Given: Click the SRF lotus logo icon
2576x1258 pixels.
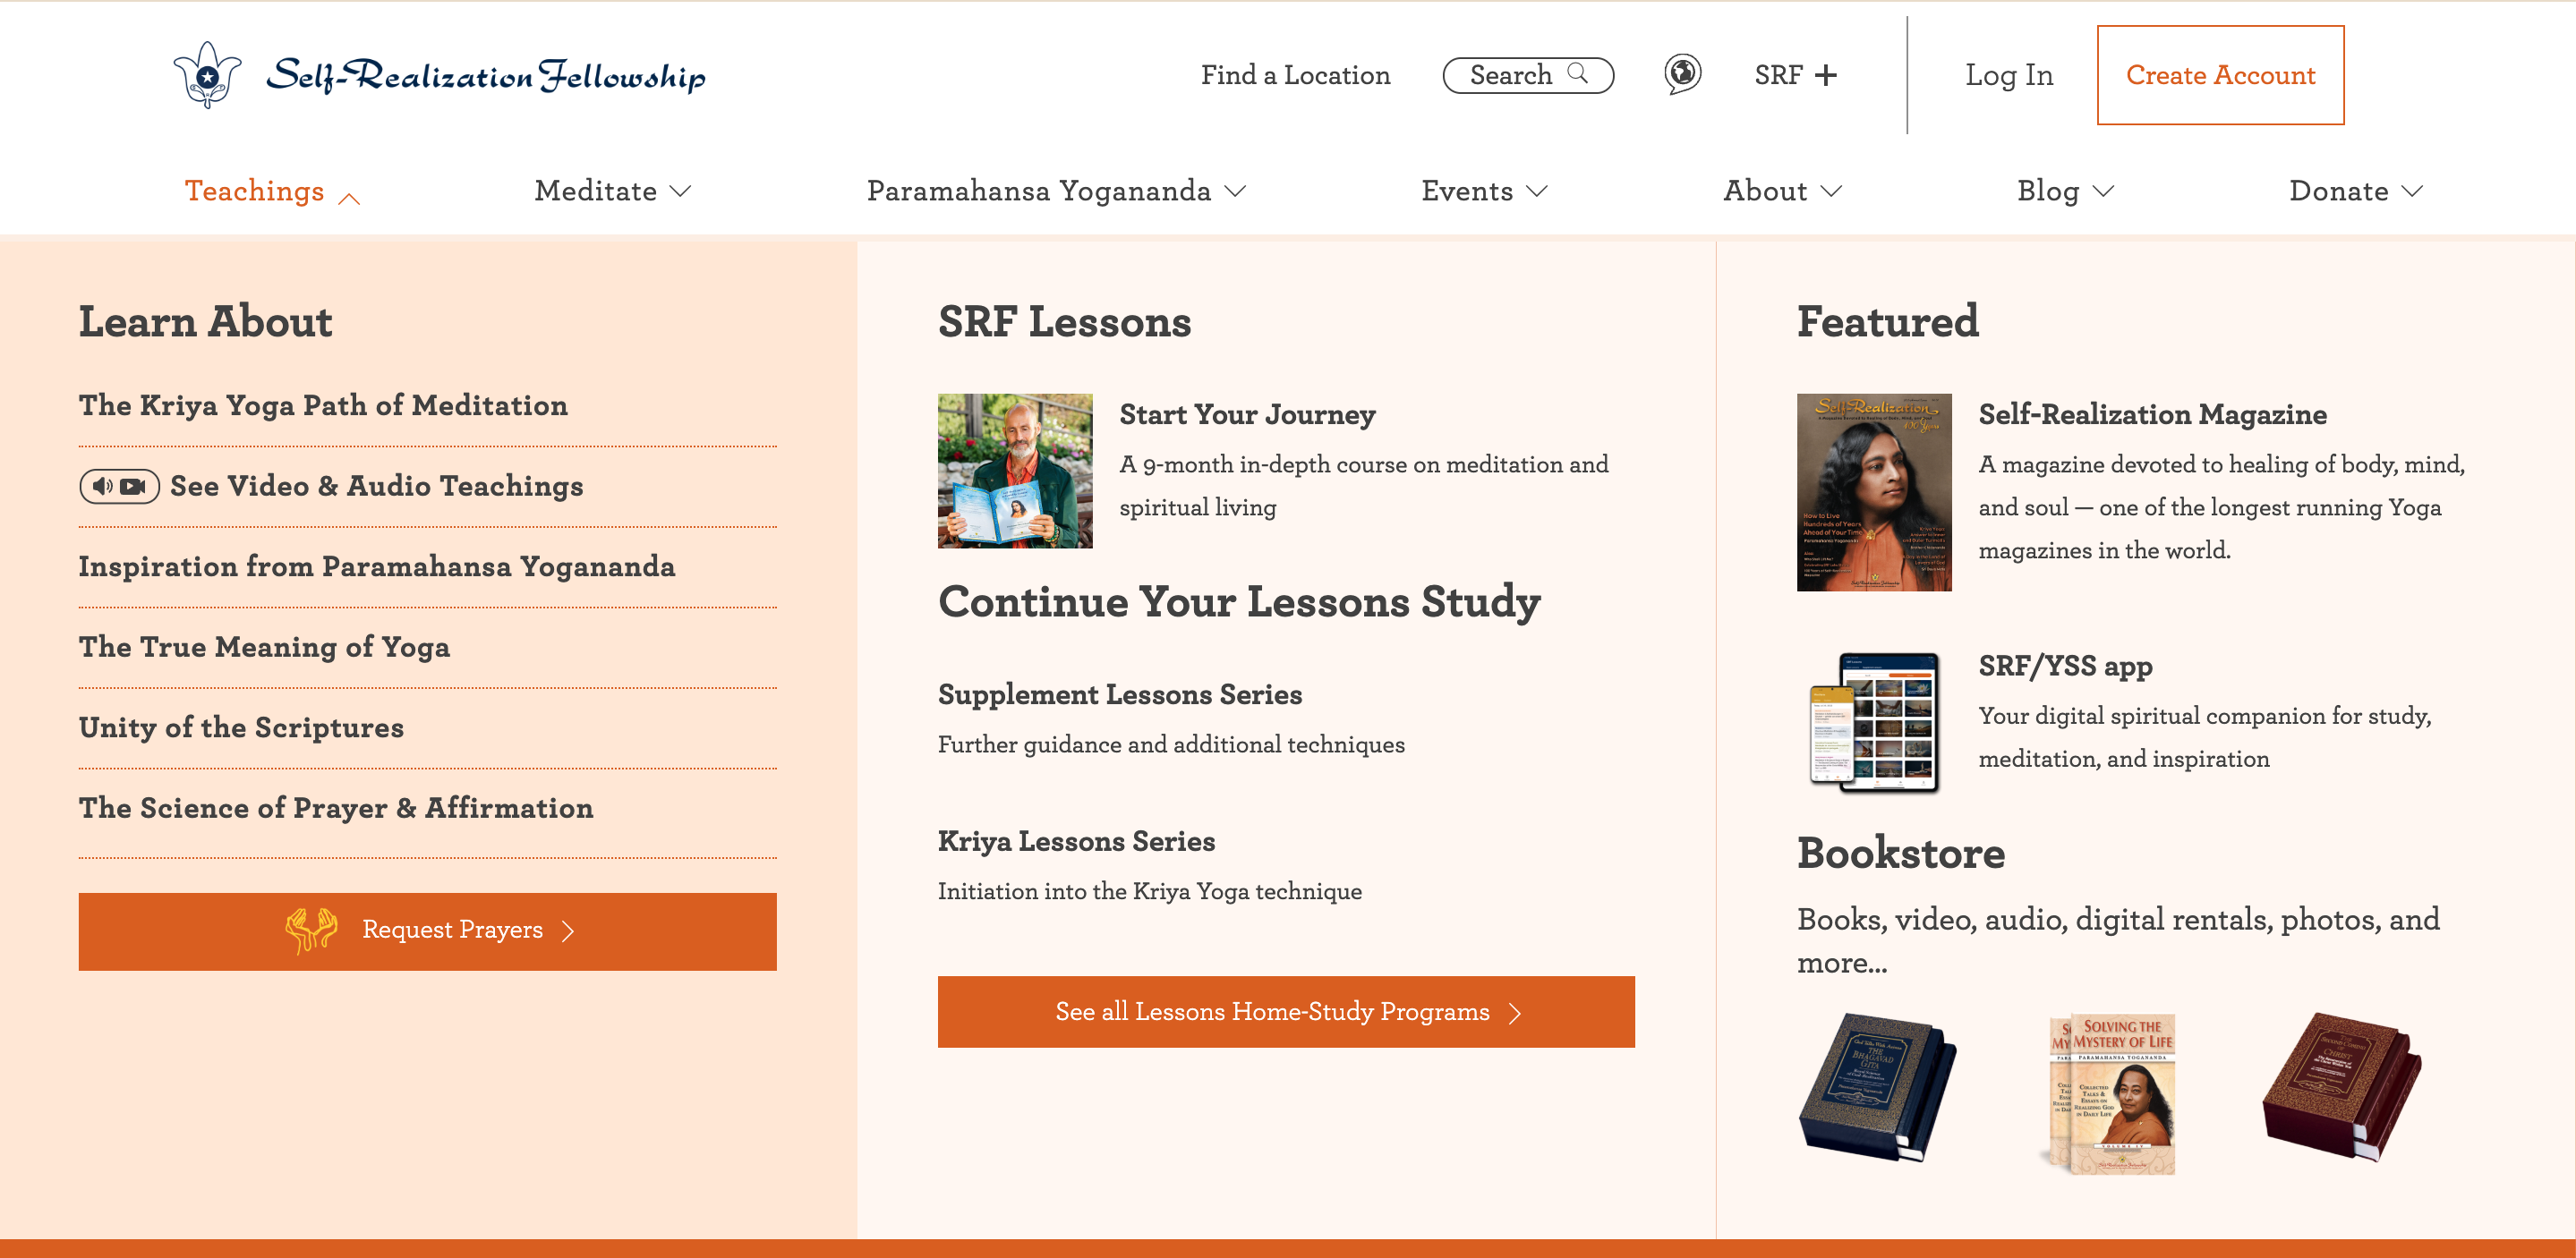Looking at the screenshot, I should [x=207, y=75].
